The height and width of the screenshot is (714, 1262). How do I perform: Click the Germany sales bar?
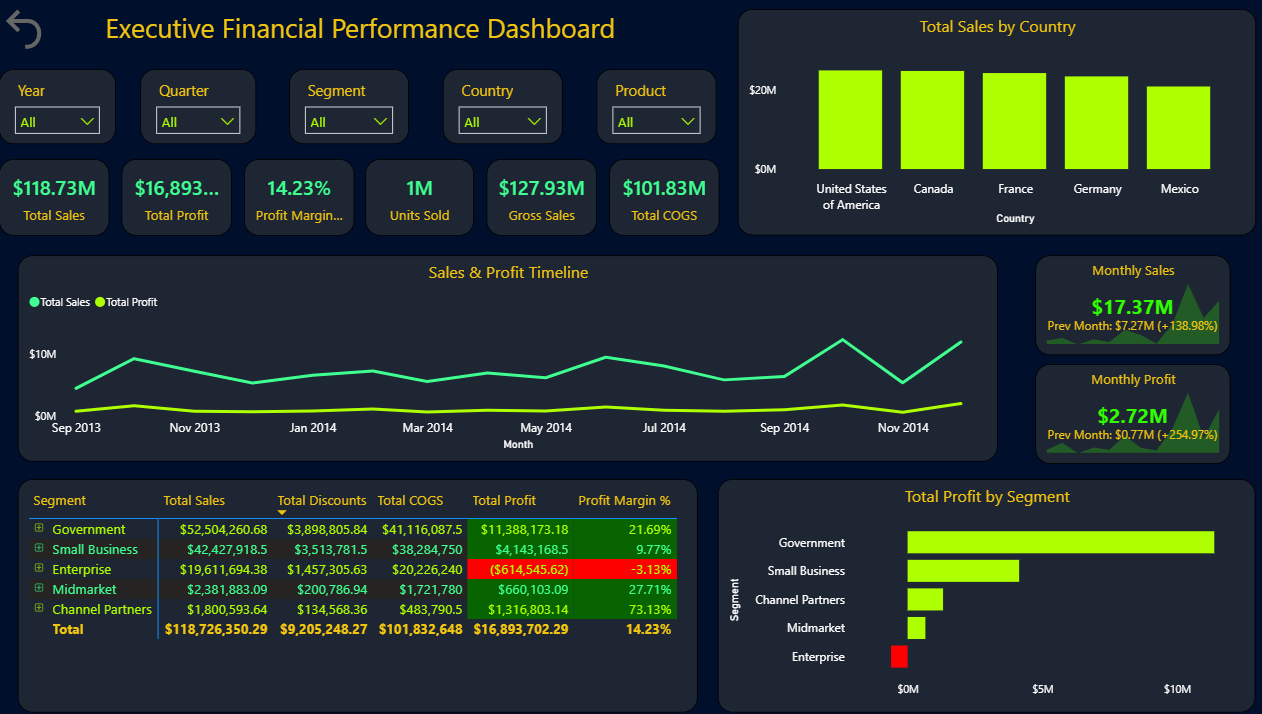coord(1096,122)
